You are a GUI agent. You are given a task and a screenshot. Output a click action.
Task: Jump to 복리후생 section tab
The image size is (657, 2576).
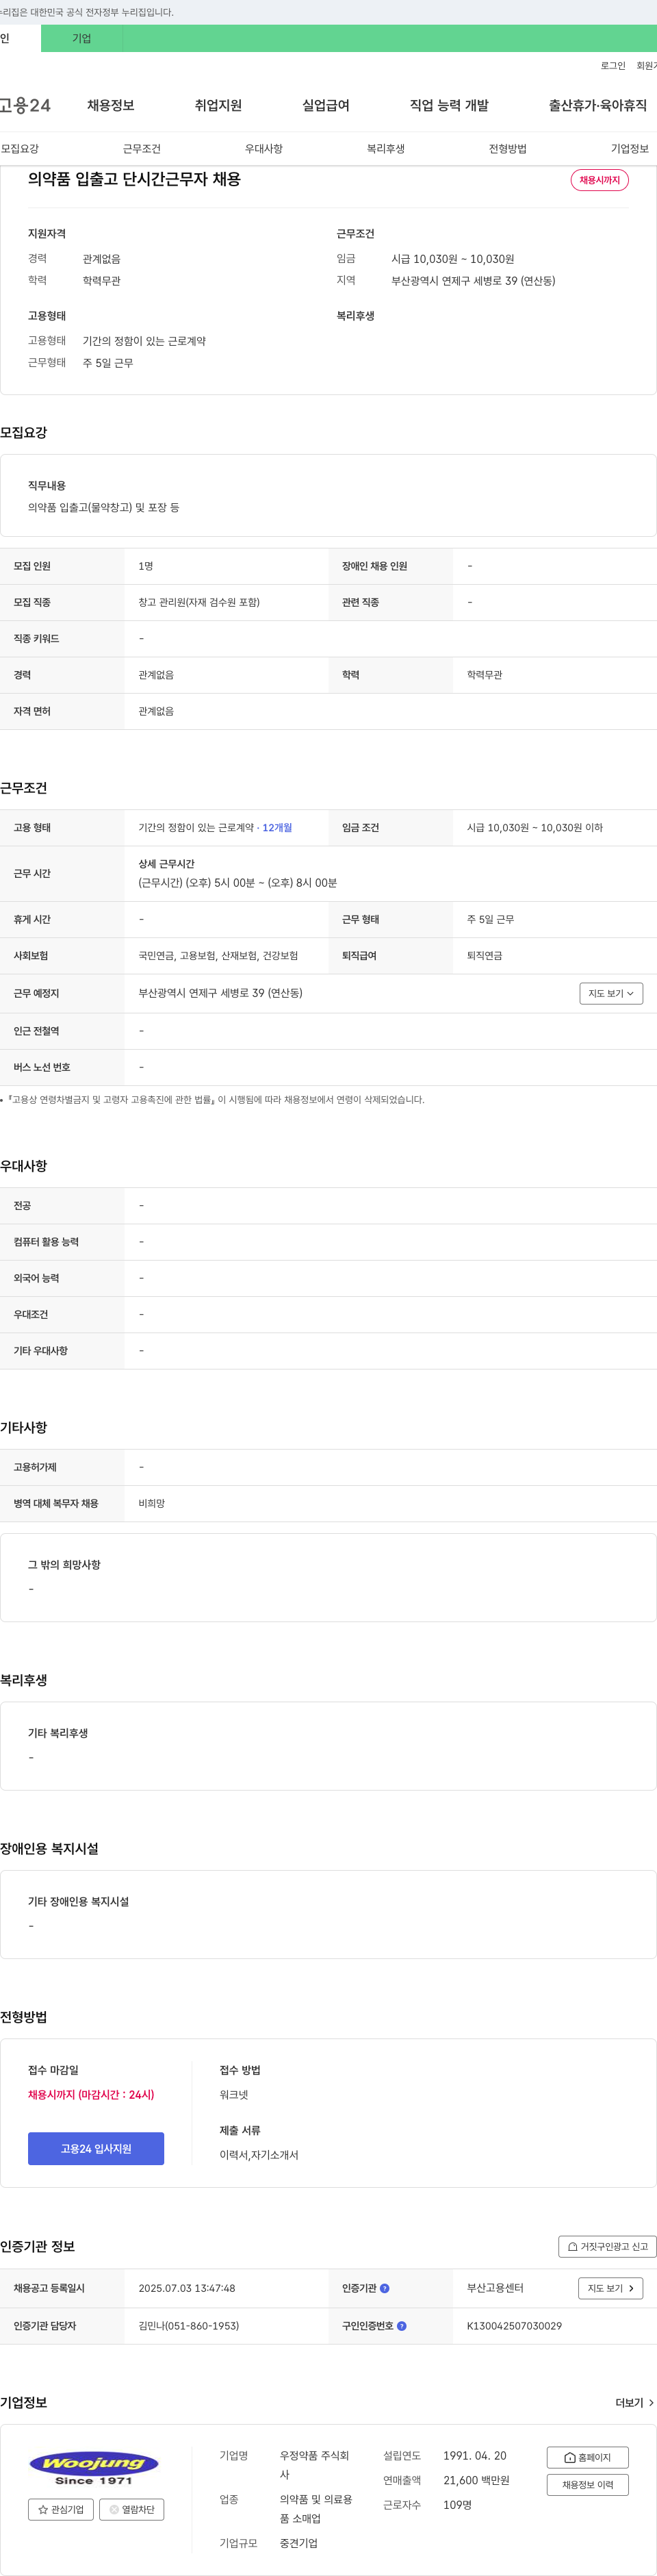[x=386, y=149]
